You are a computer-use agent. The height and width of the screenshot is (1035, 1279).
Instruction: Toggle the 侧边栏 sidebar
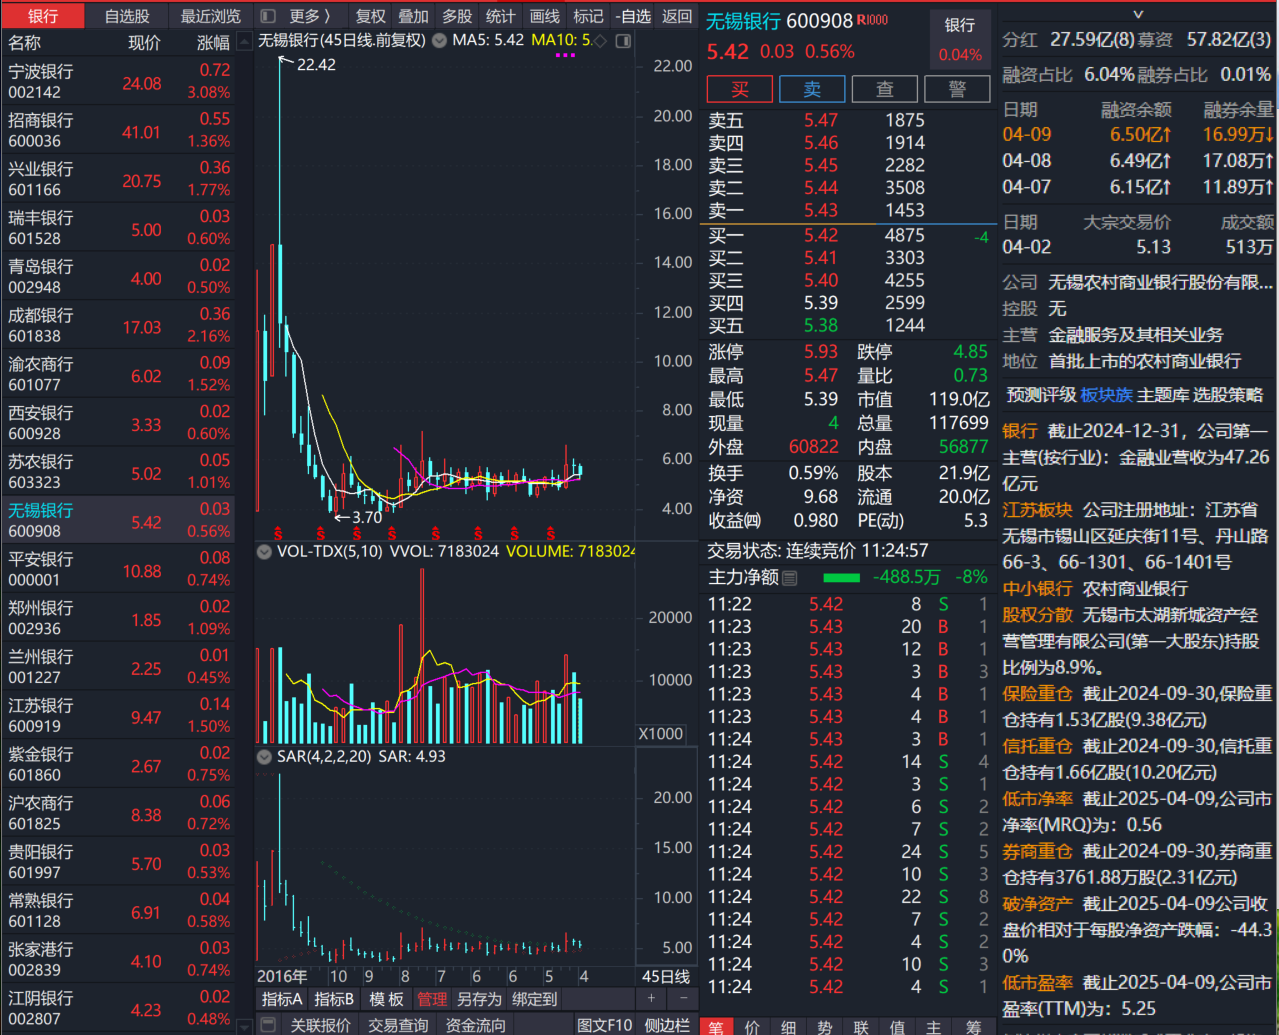click(667, 1025)
